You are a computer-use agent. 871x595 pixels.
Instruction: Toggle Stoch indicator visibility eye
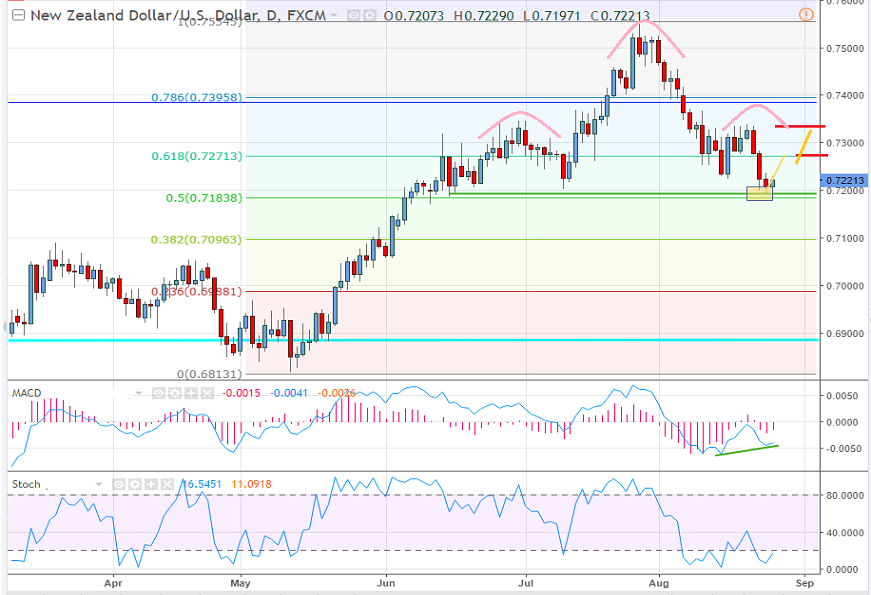[x=119, y=484]
